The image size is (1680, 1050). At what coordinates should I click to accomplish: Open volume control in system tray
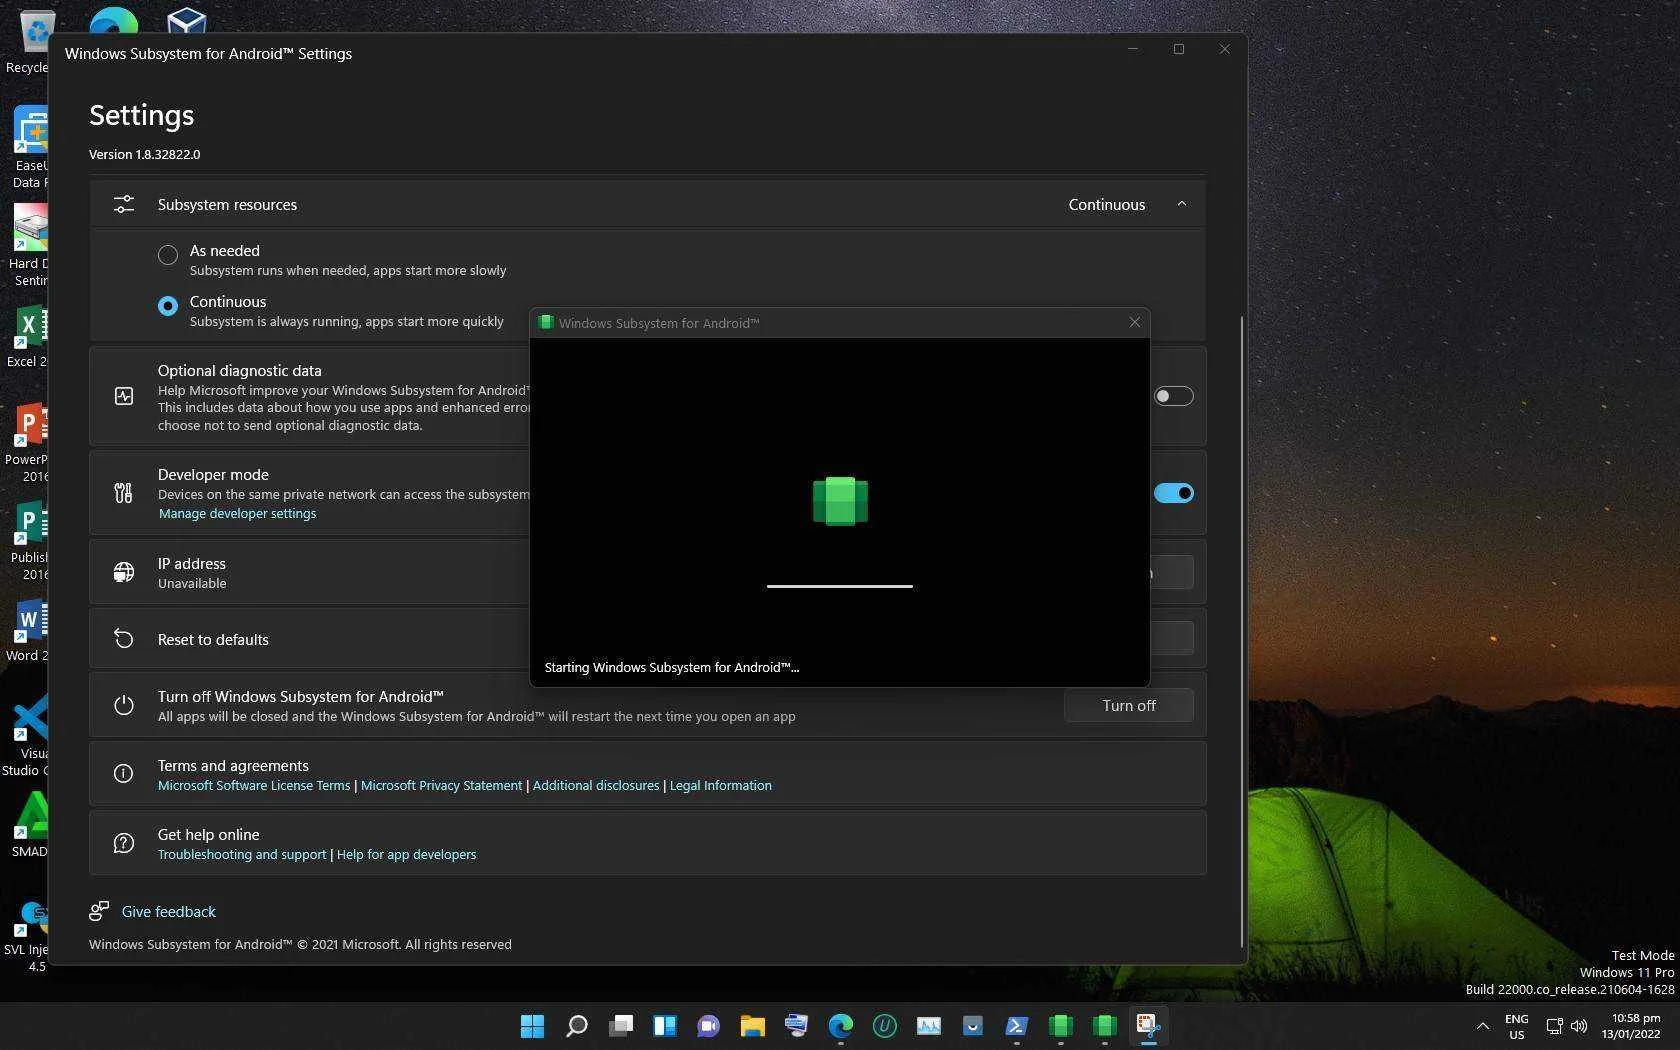click(x=1579, y=1026)
